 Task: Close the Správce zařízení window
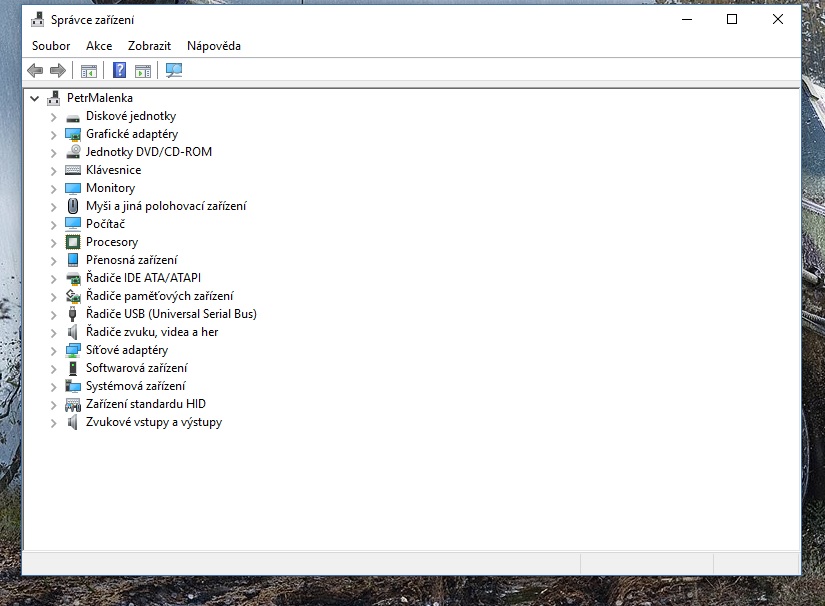pyautogui.click(x=778, y=19)
